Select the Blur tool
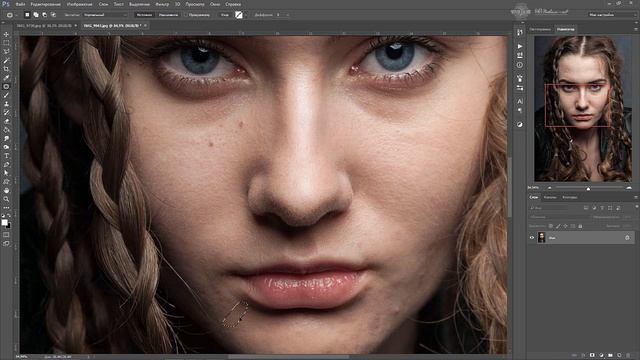The image size is (640, 360). coord(6,138)
